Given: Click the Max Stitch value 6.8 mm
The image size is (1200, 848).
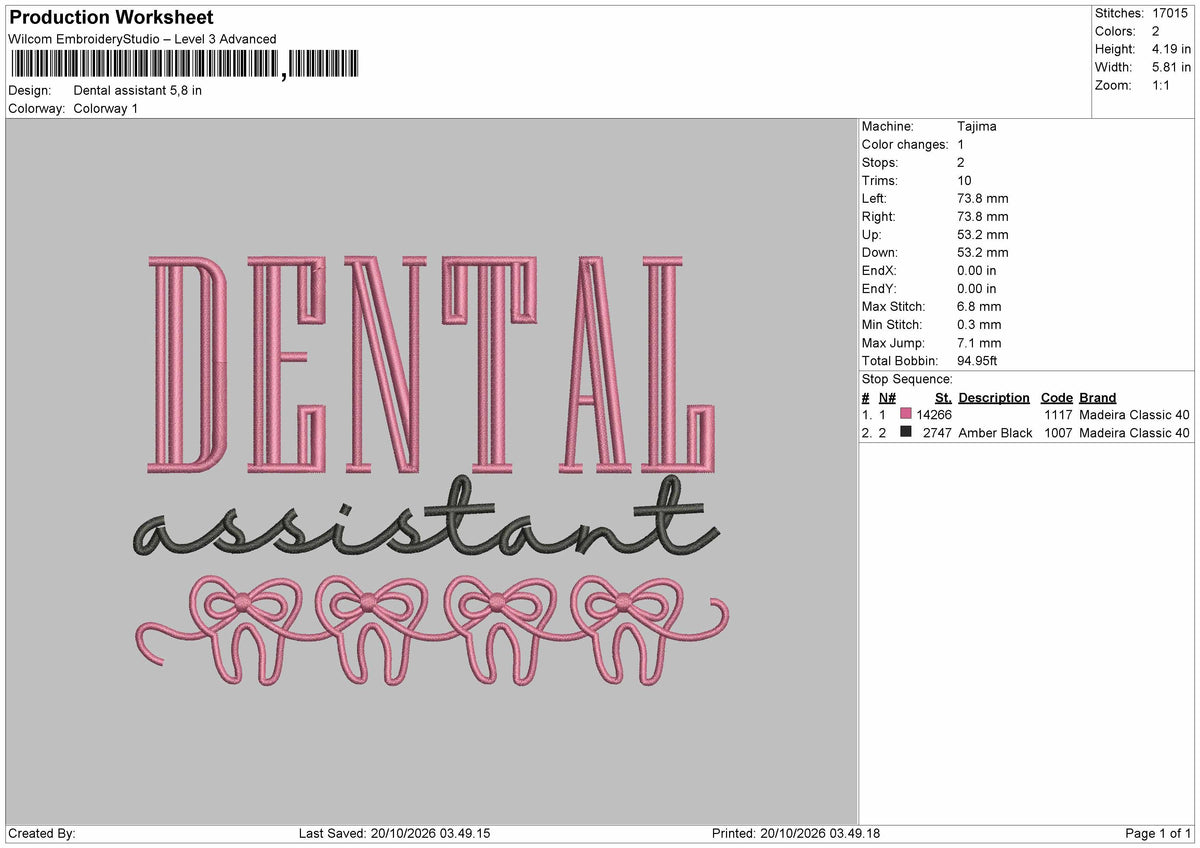Looking at the screenshot, I should [x=979, y=306].
